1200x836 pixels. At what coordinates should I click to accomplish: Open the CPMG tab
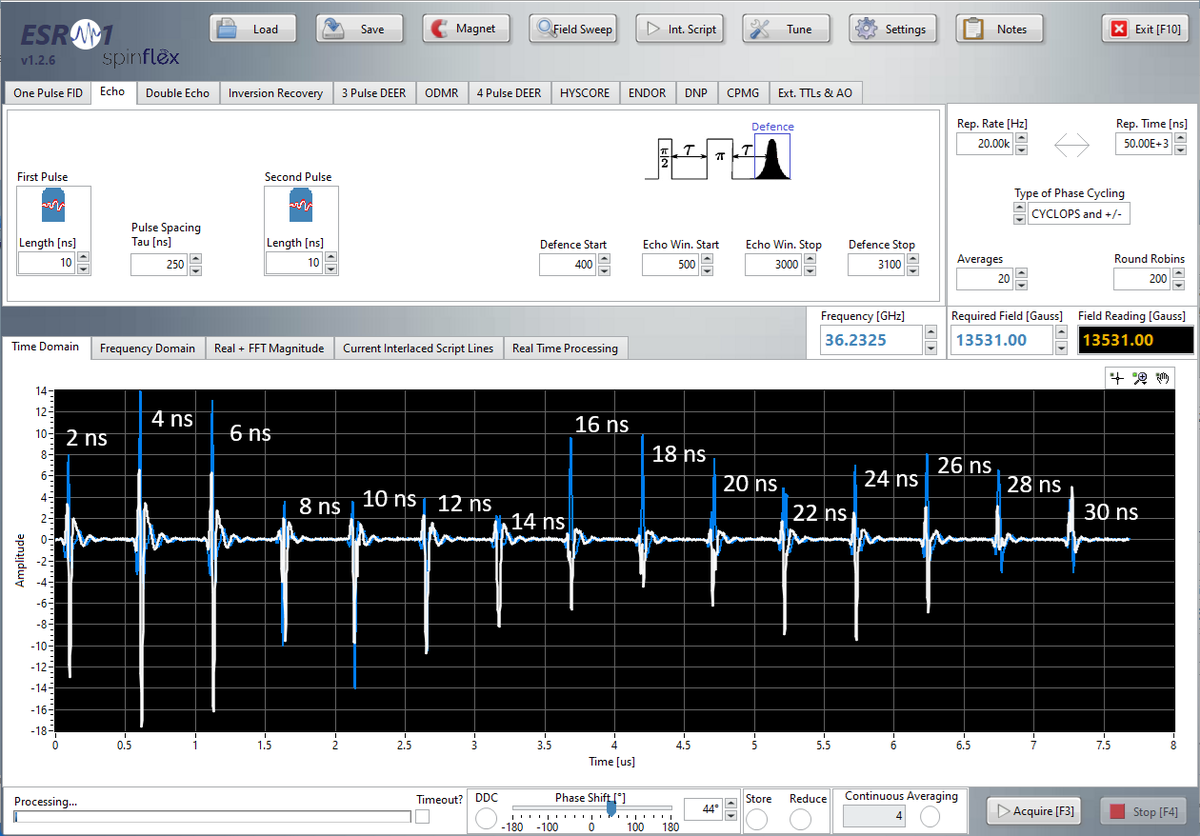[743, 93]
